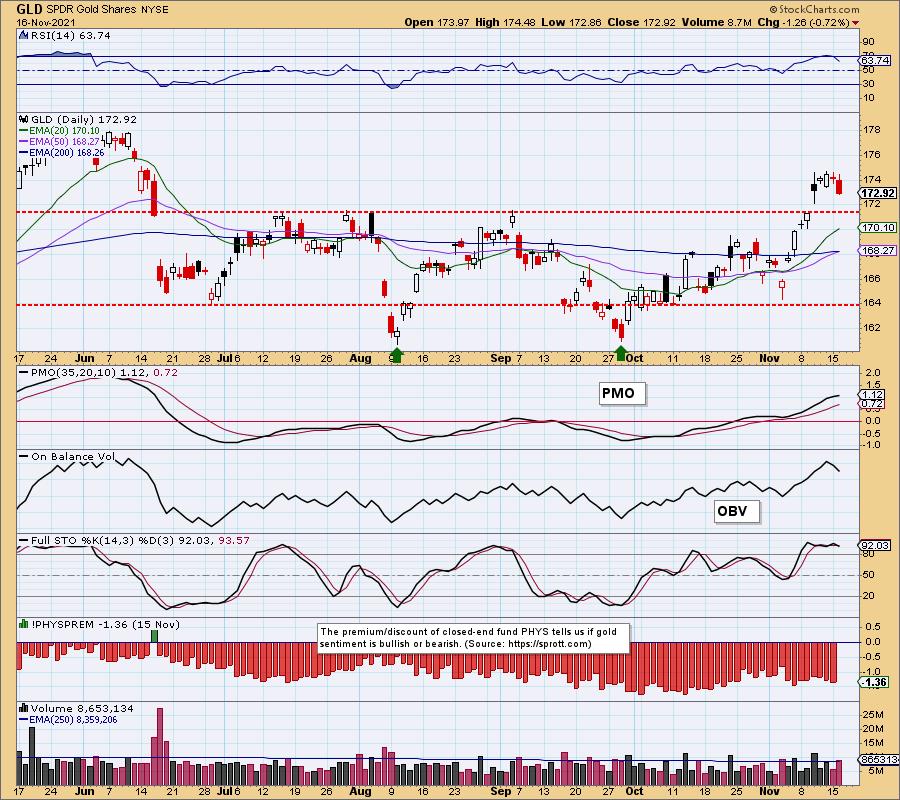Viewport: 900px width, 800px height.
Task: Click the dark blue EMA(200) legend line
Action: coord(24,153)
